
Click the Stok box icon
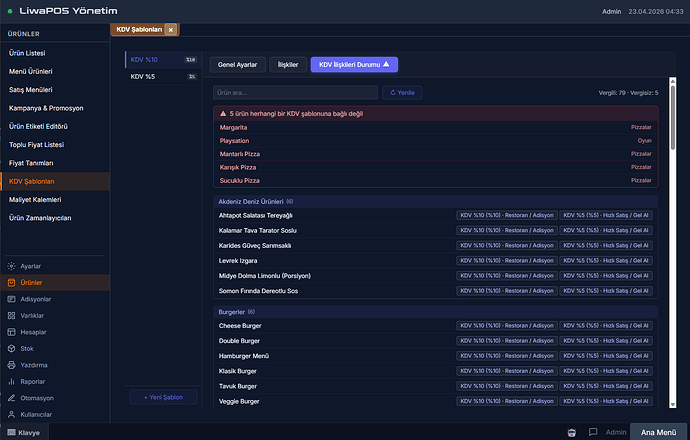(11, 348)
